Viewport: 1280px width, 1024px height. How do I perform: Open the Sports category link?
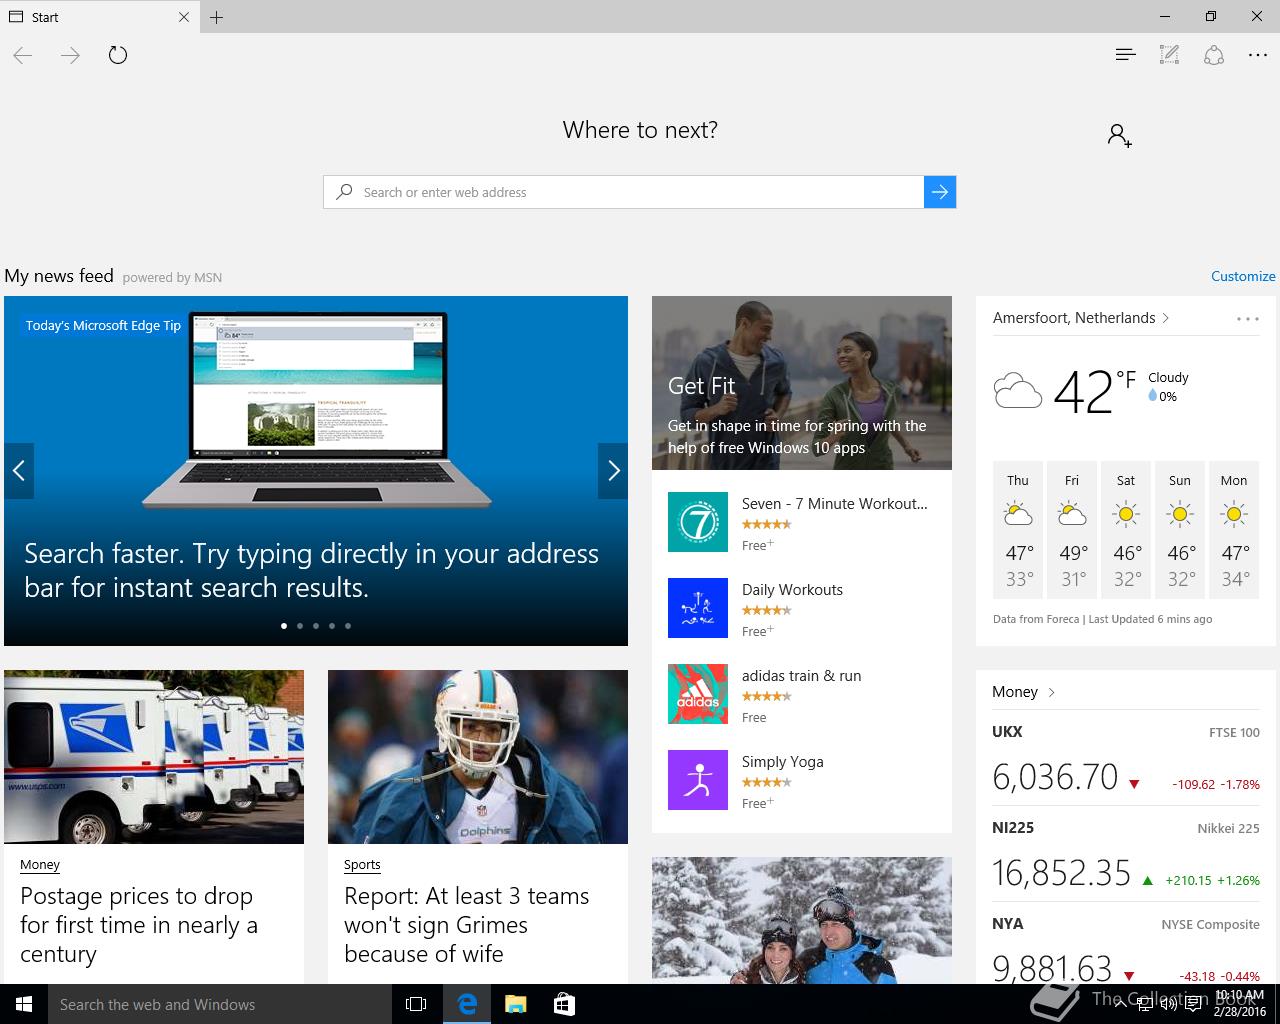click(x=362, y=865)
